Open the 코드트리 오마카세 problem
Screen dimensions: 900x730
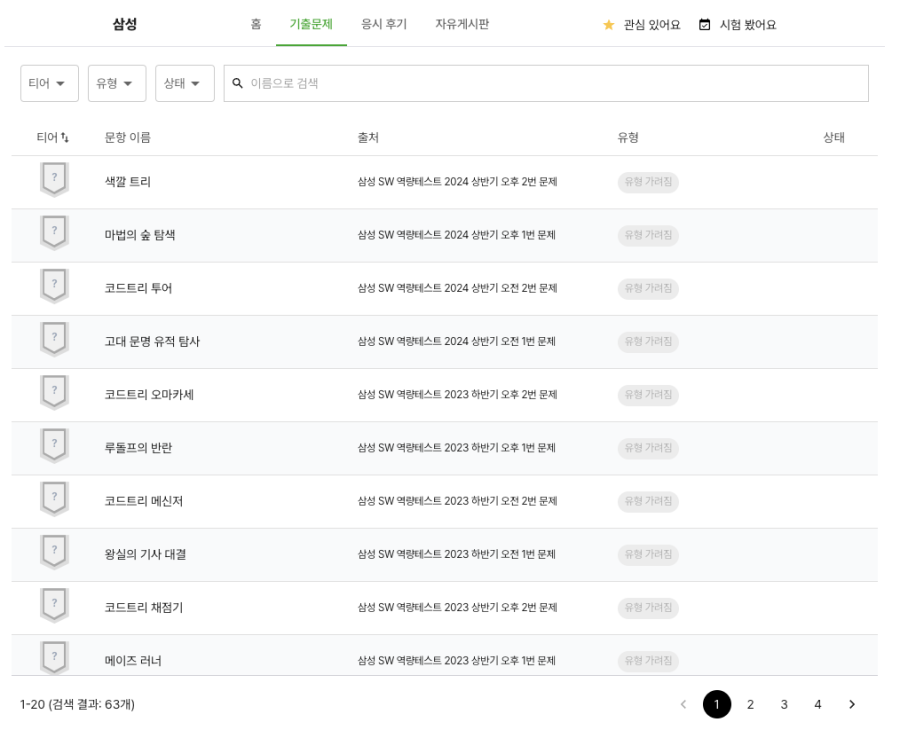tap(149, 395)
